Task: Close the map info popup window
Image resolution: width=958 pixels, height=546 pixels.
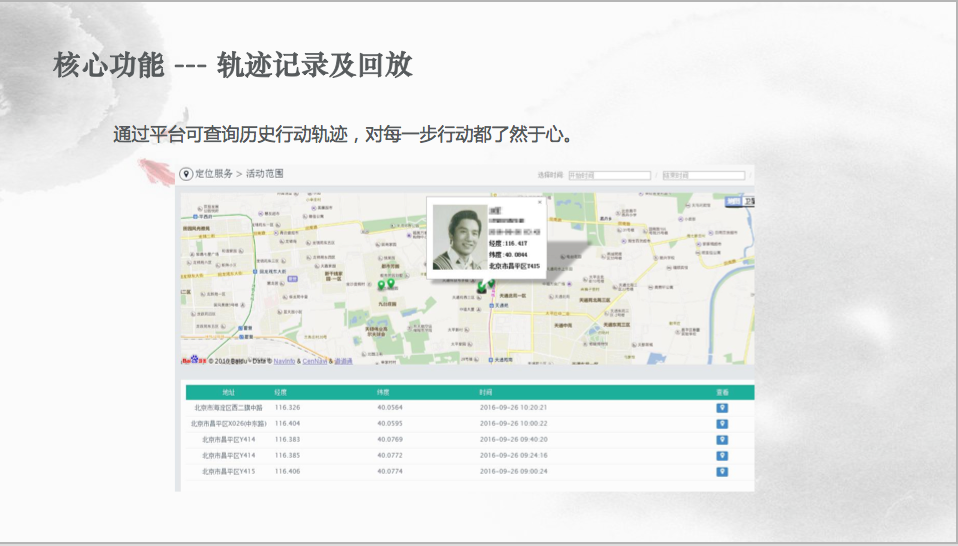Action: coord(540,202)
